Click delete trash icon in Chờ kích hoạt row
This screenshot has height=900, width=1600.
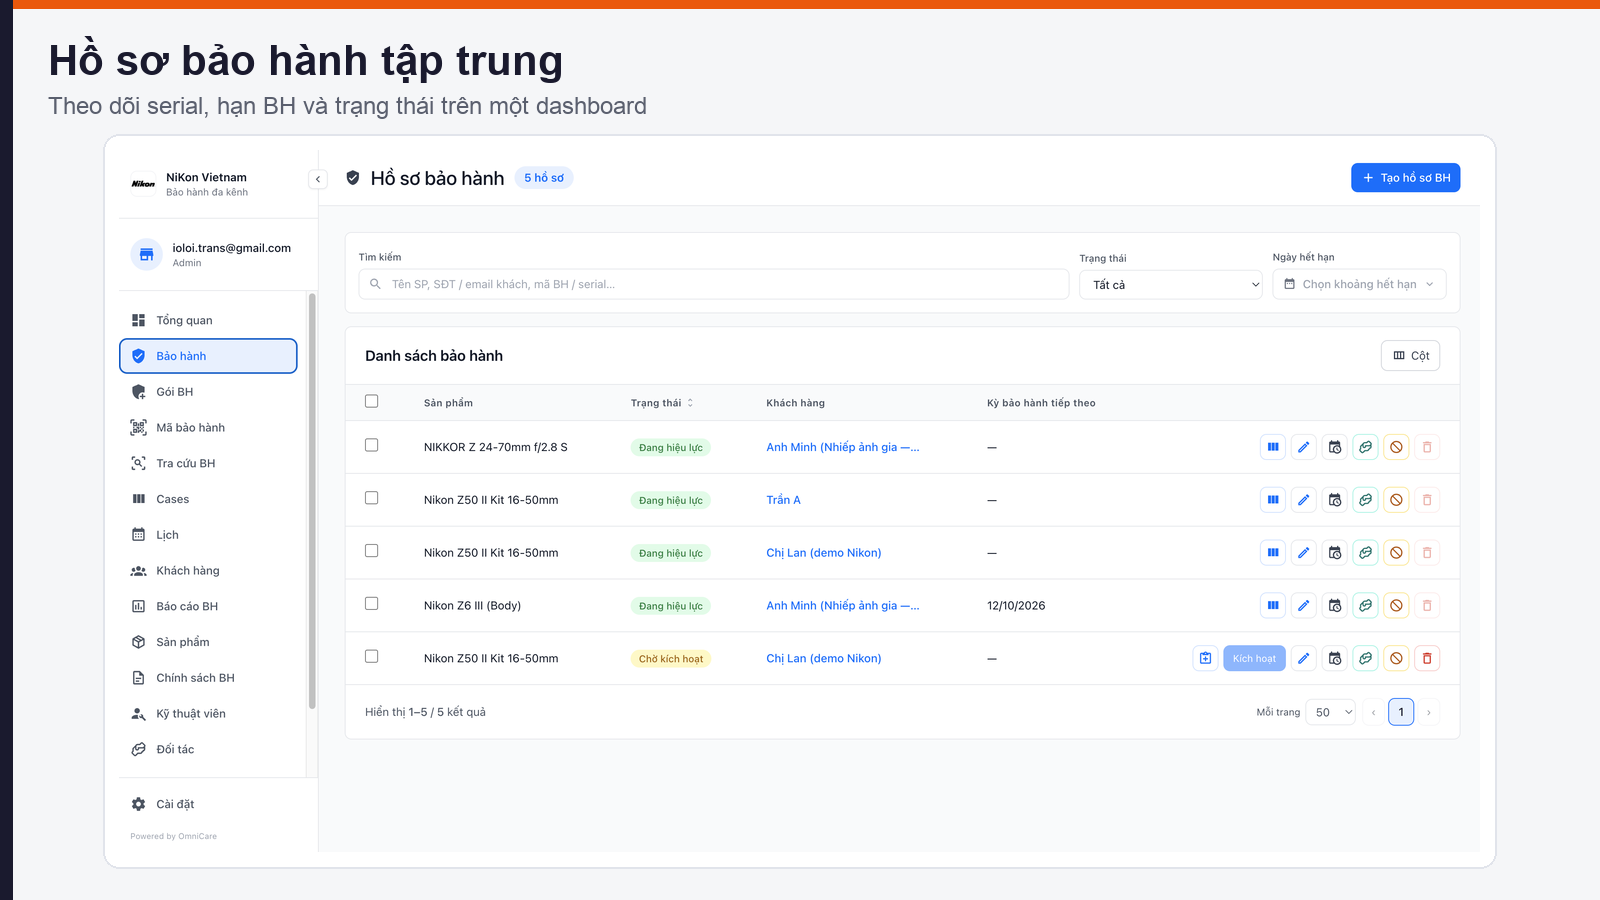1427,658
